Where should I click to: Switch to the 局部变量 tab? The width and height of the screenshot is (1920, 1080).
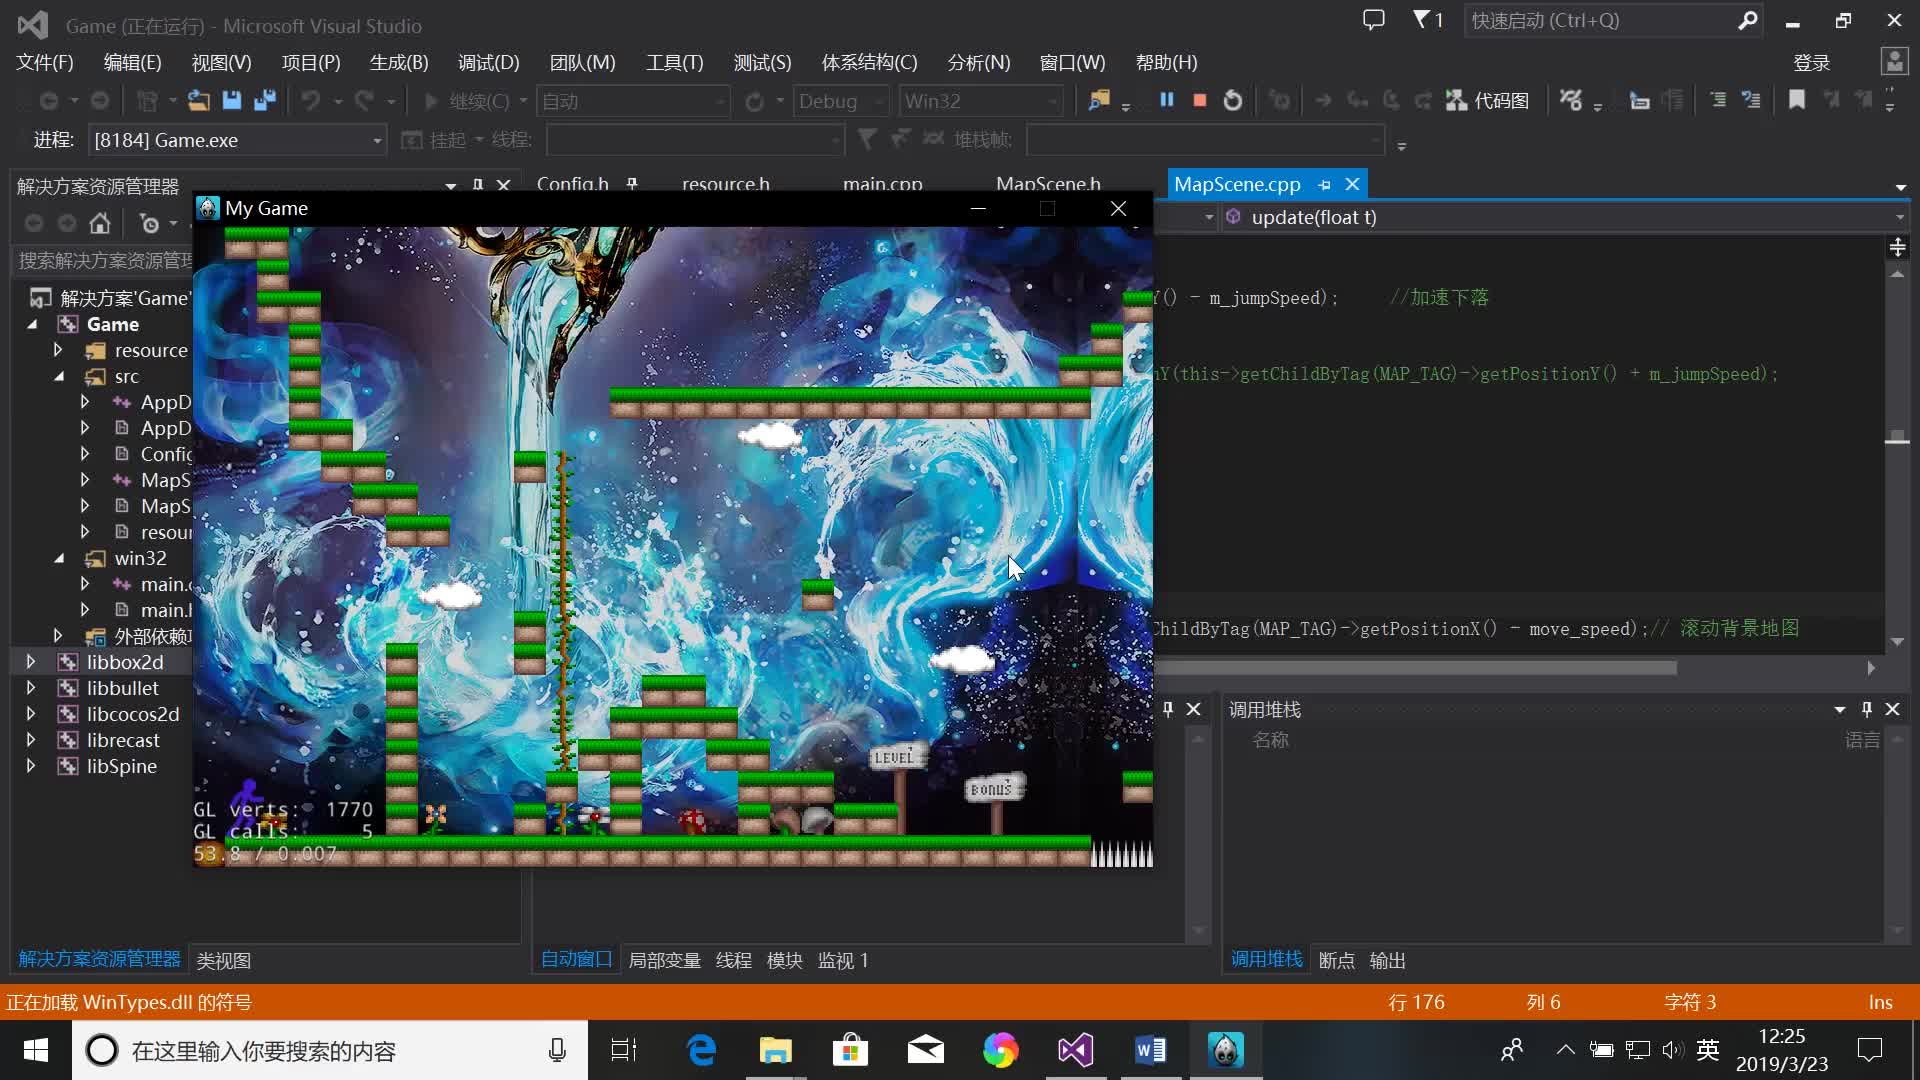[x=665, y=960]
